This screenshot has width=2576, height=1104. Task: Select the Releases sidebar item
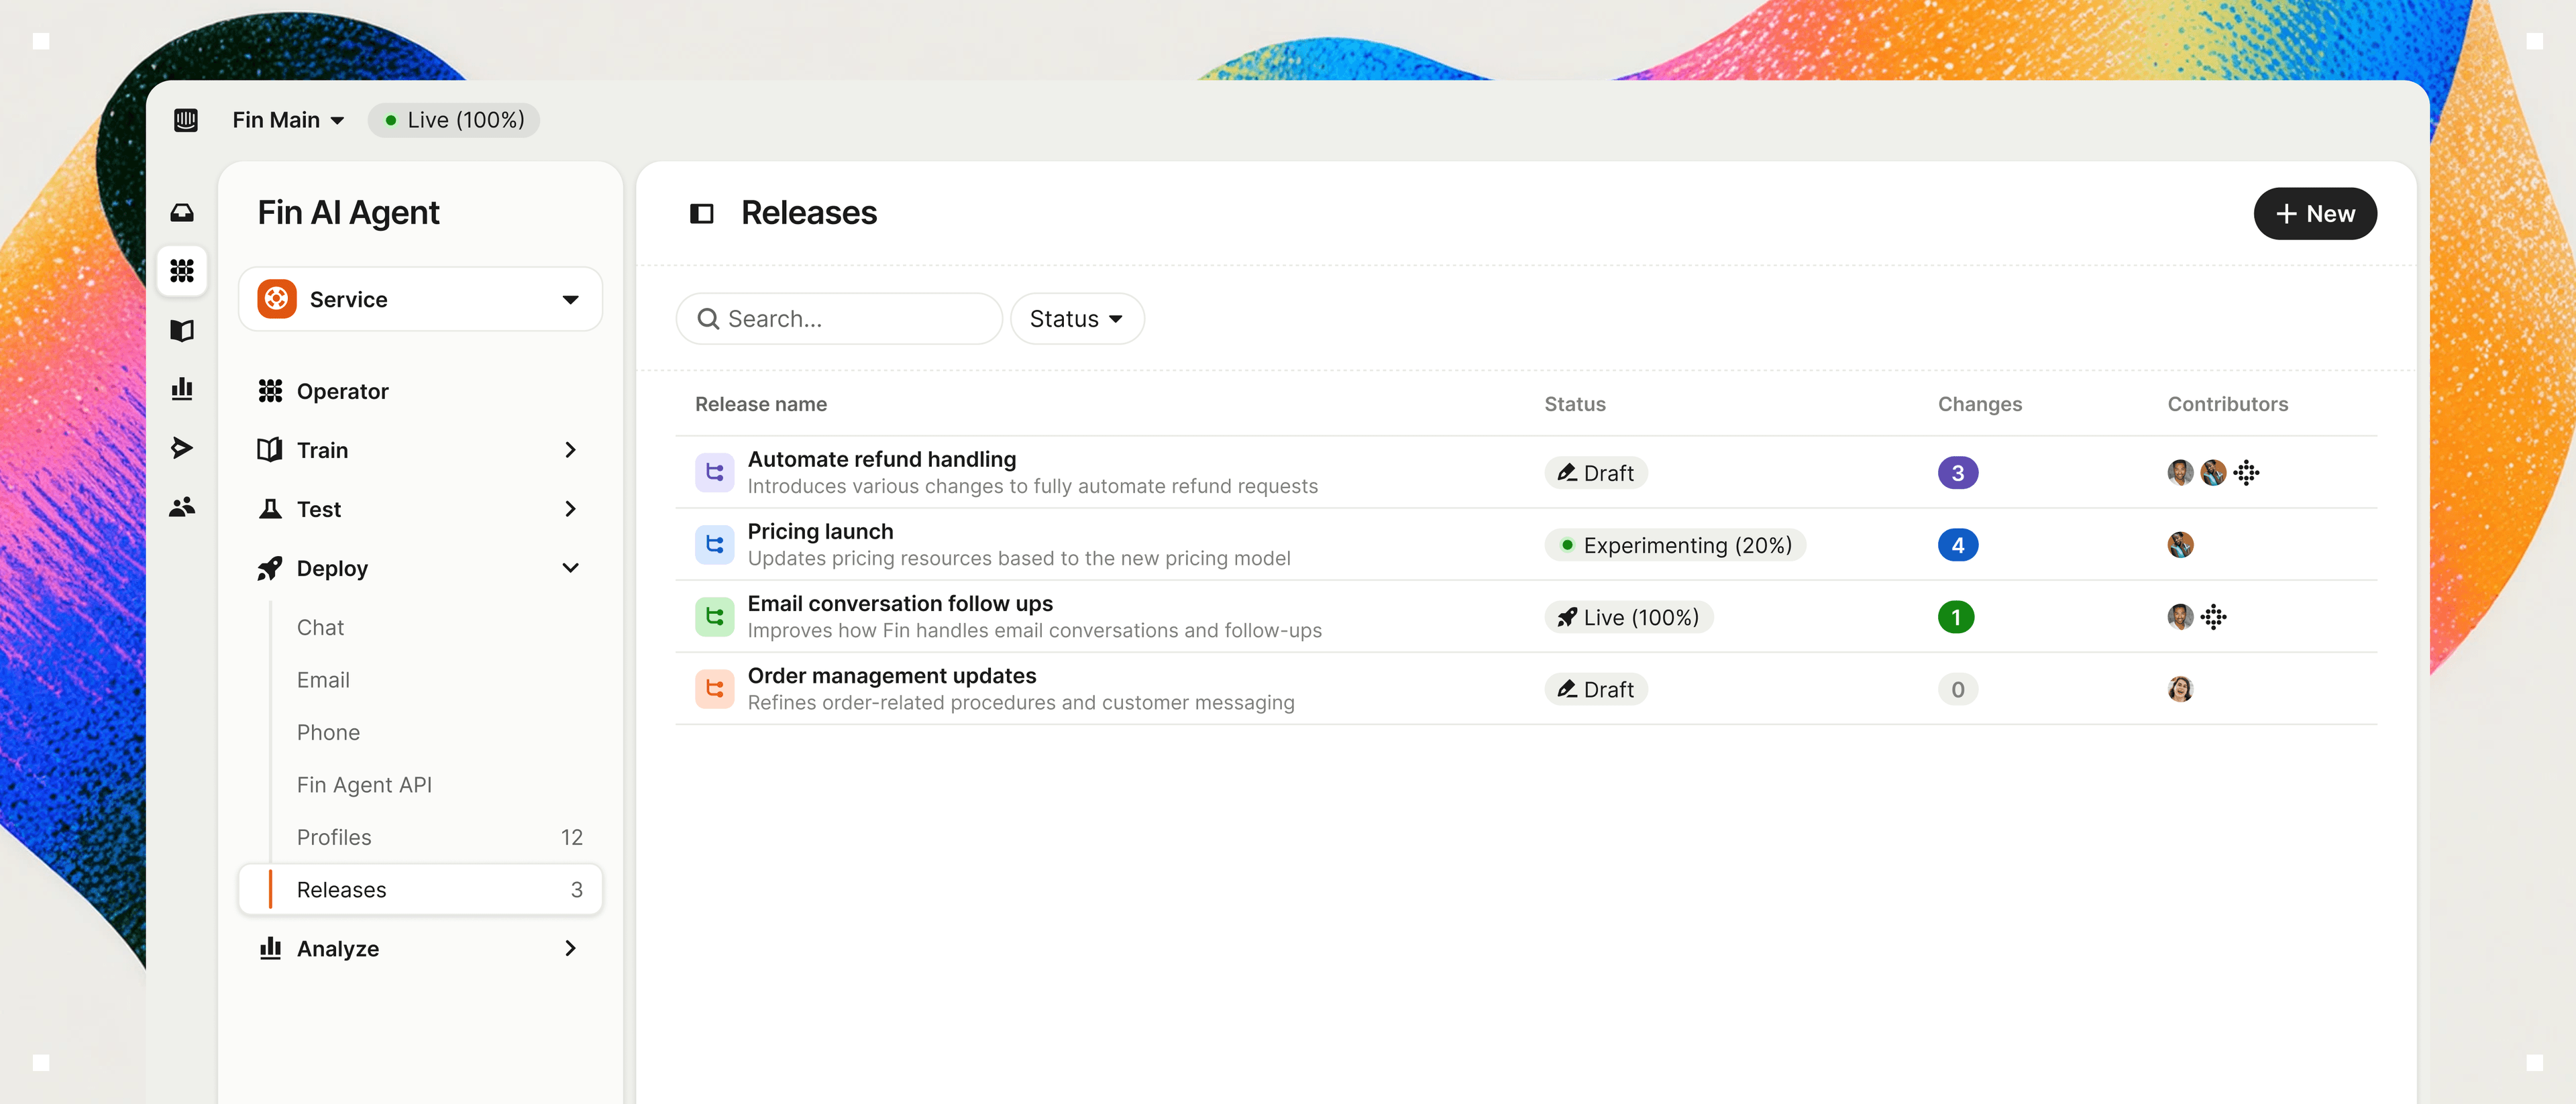420,890
